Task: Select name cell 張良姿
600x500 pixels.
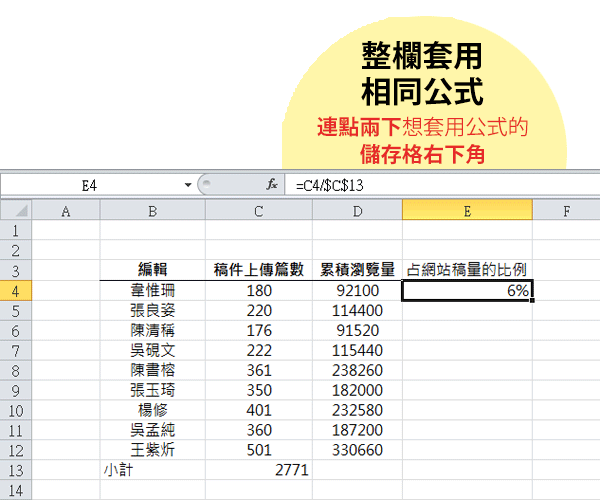Action: [x=153, y=311]
